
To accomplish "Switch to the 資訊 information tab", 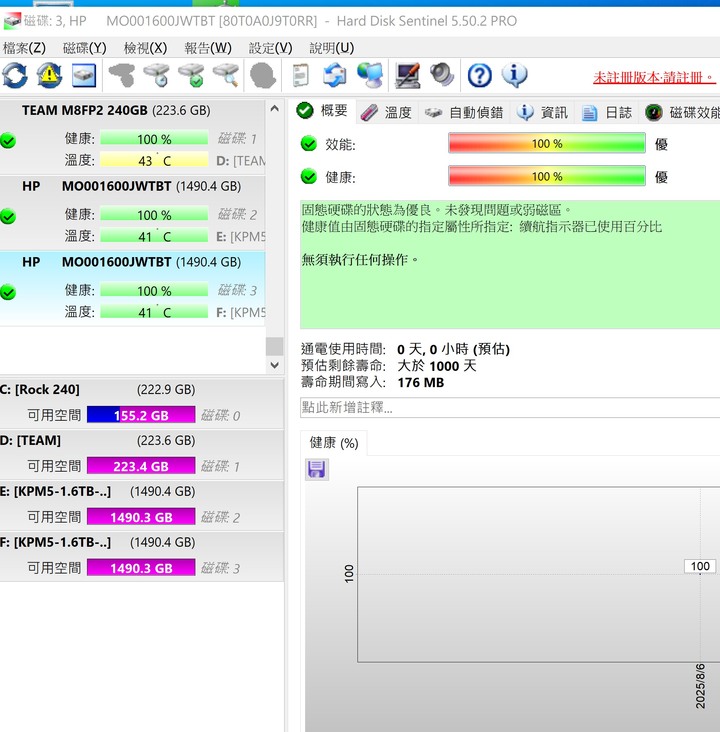I will (542, 113).
